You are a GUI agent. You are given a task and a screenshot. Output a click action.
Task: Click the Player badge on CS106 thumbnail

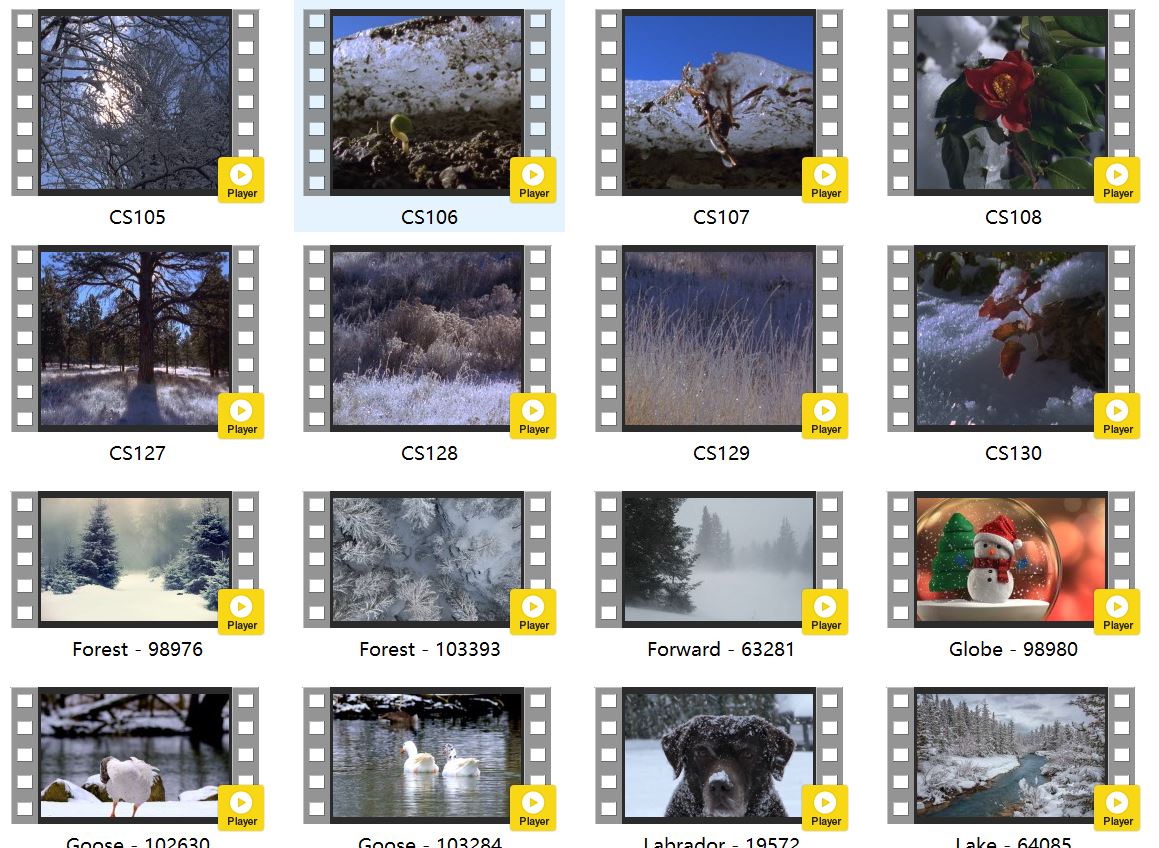pos(533,180)
